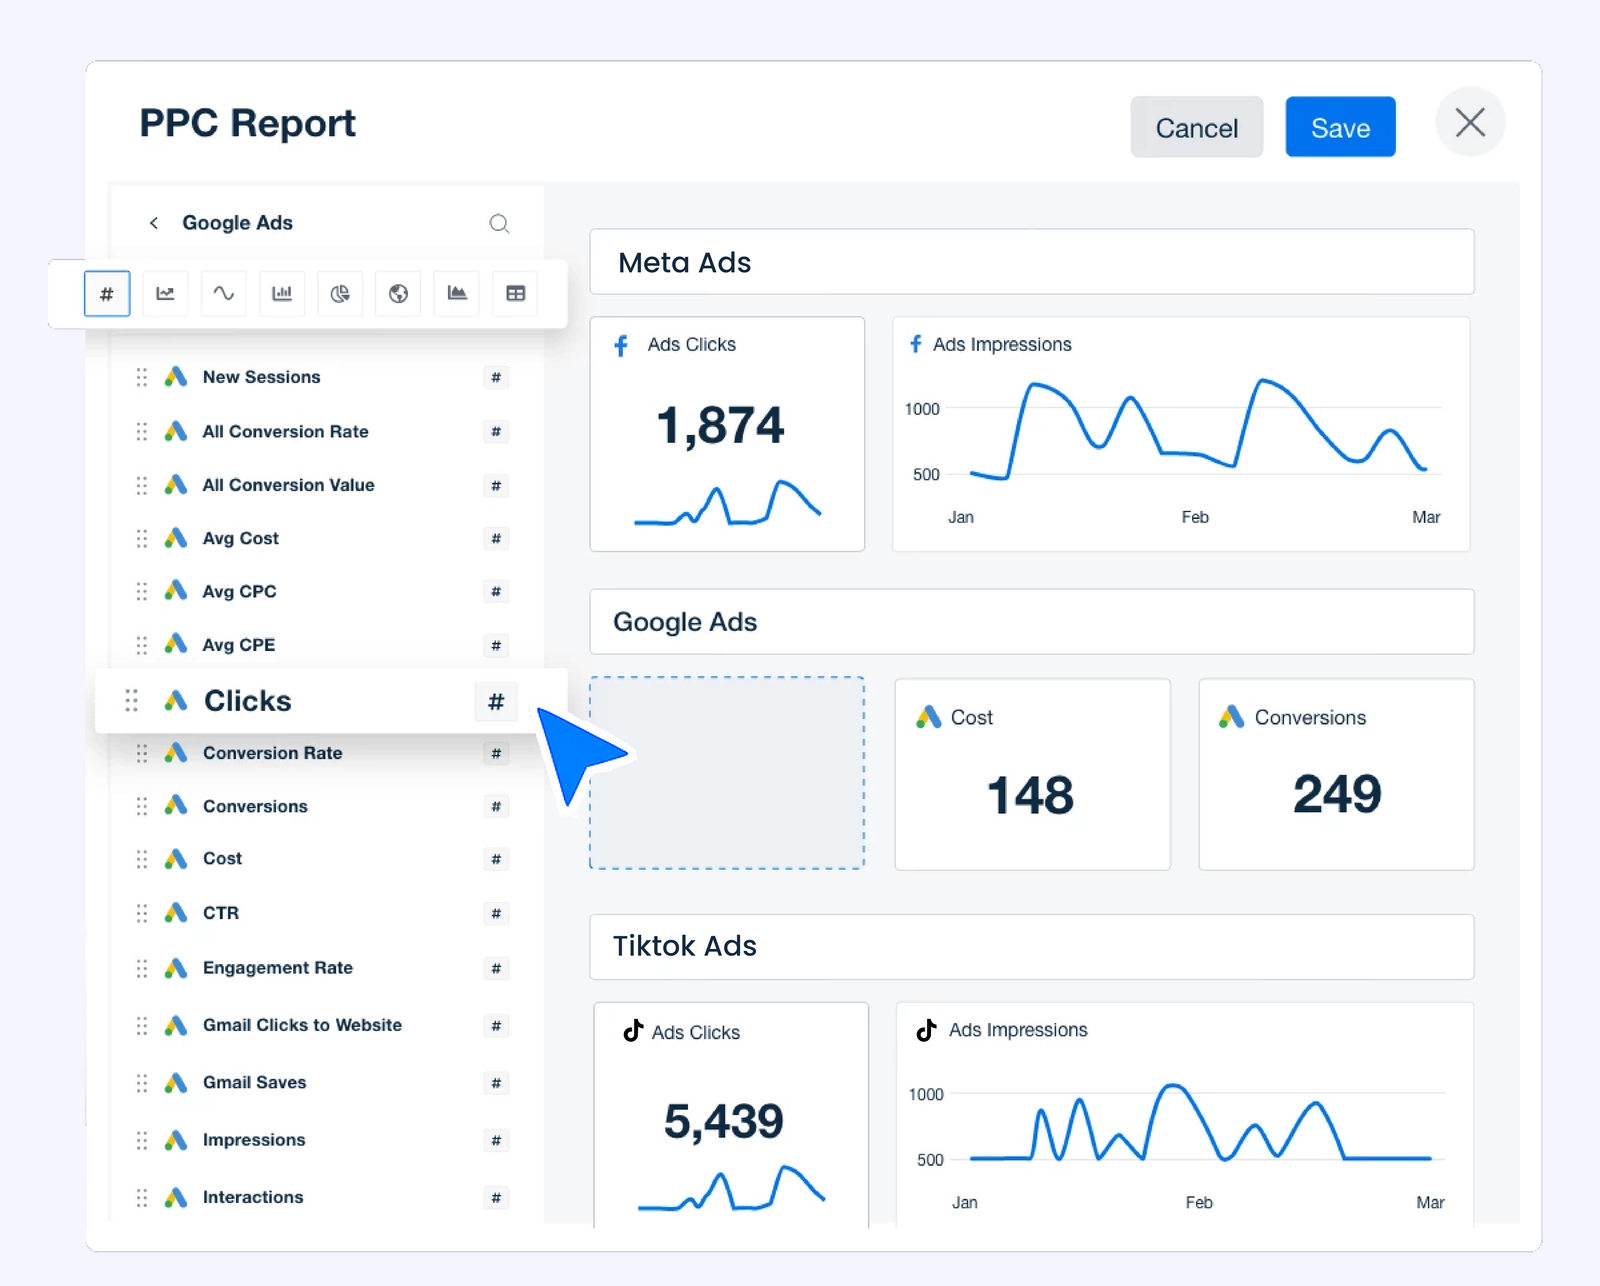Go back using the chevron beside Google Ads
1600x1286 pixels.
coord(154,223)
